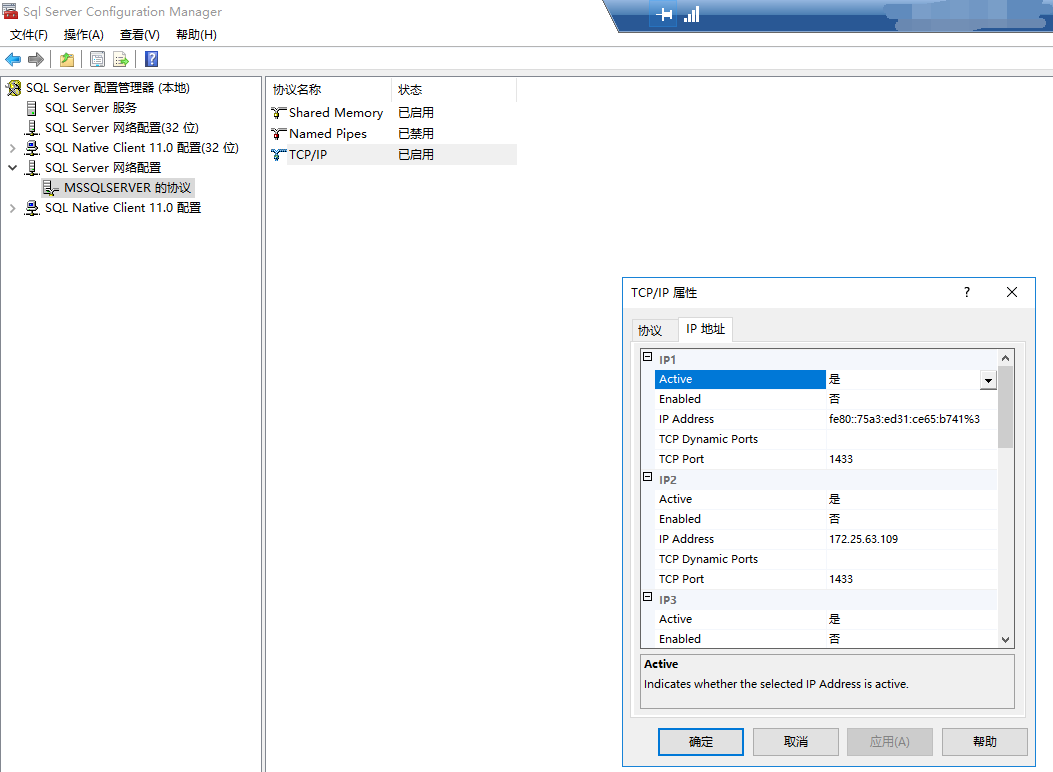
Task: Click the IP1 TCP Dynamic Ports value field
Action: tap(912, 439)
